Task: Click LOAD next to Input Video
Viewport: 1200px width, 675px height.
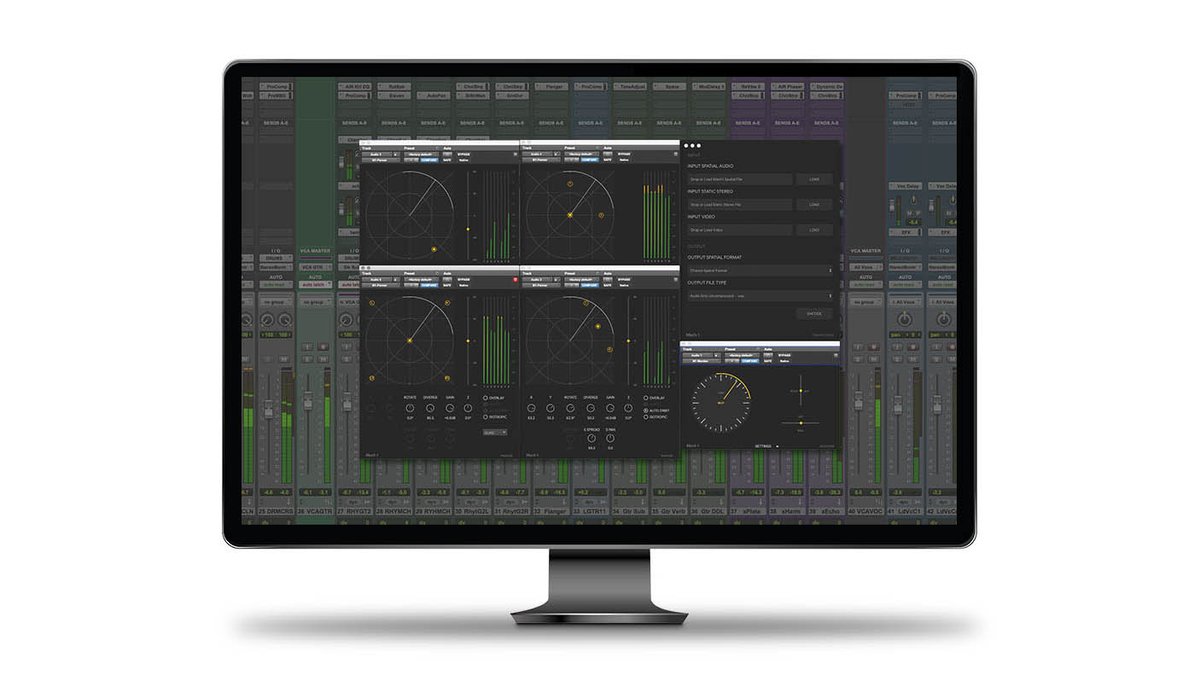Action: pos(814,230)
